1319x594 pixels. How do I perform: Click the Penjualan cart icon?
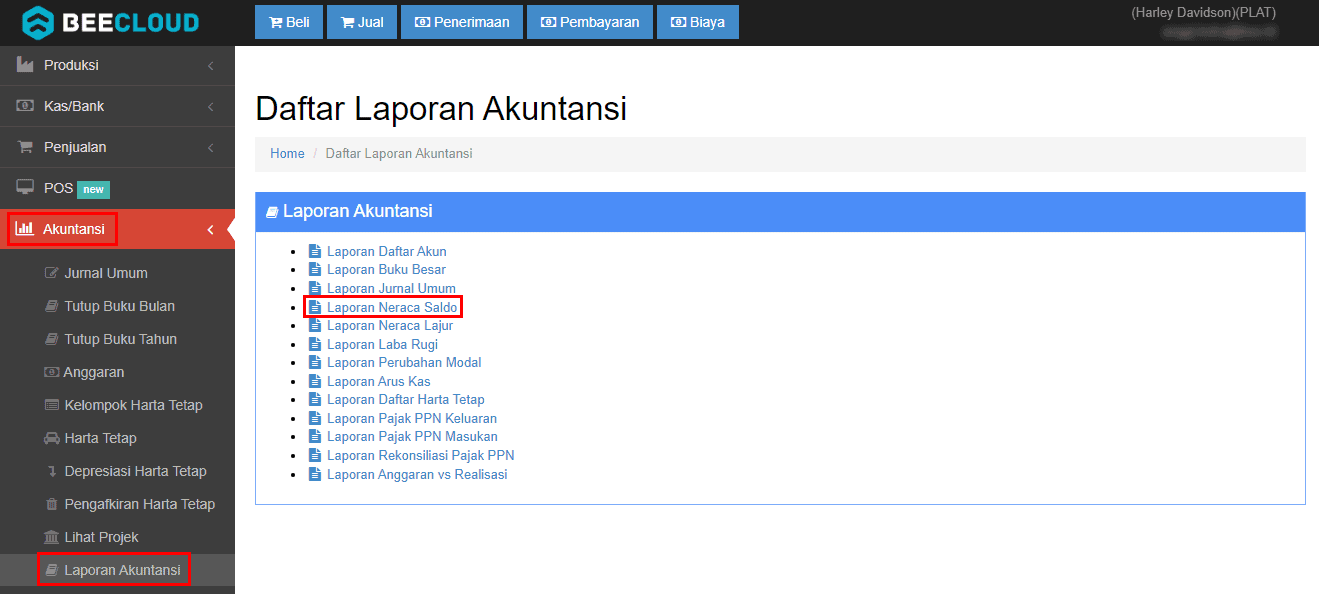(25, 147)
